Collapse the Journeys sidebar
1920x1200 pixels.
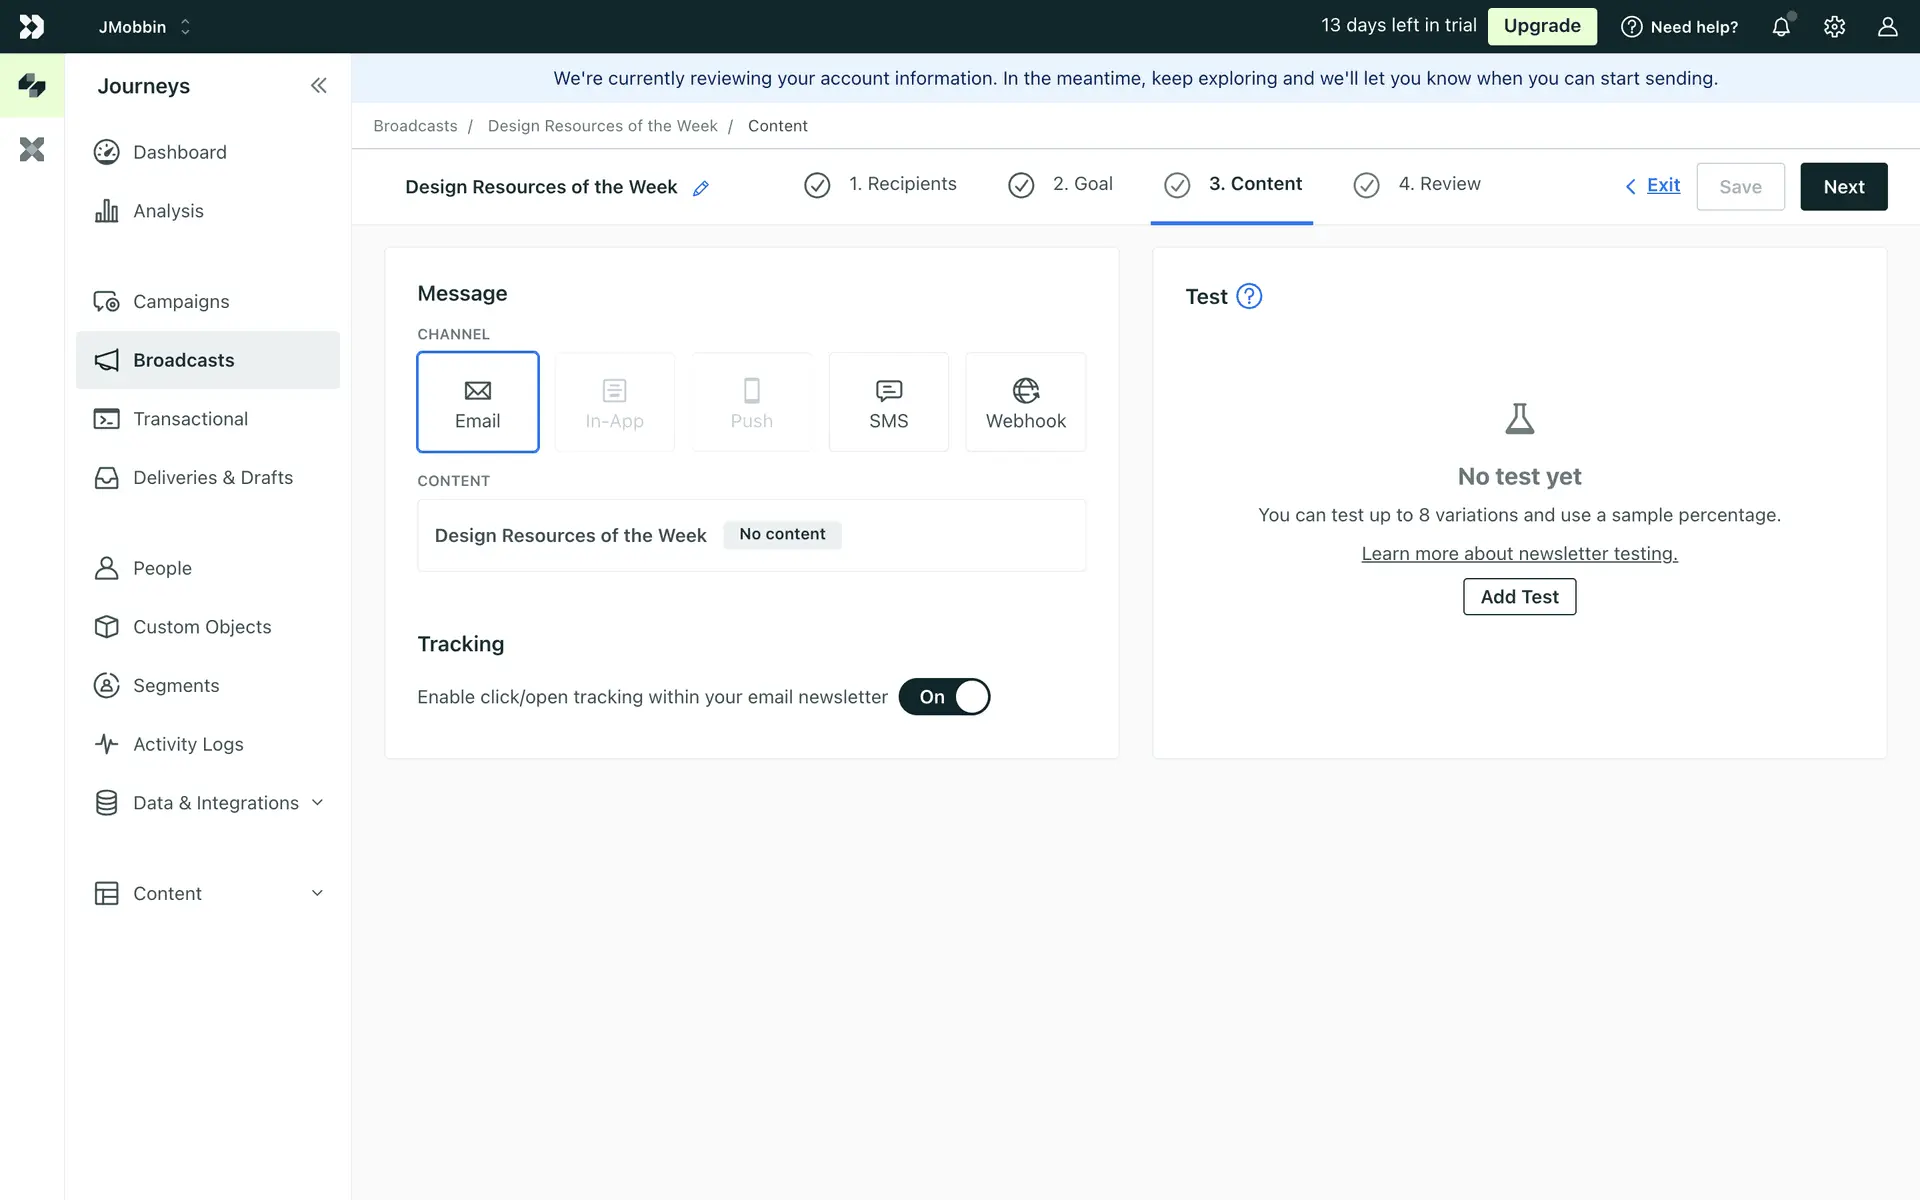click(x=318, y=86)
